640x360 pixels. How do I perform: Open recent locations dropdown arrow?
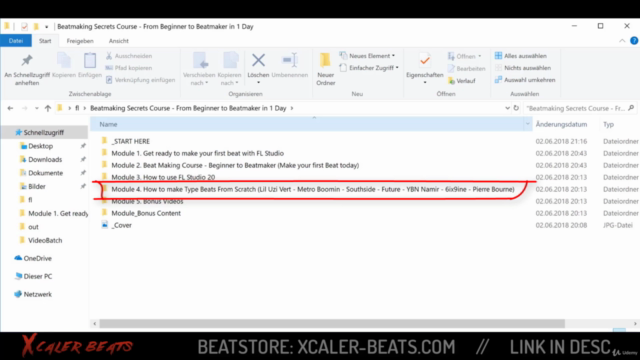pyautogui.click(x=37, y=108)
